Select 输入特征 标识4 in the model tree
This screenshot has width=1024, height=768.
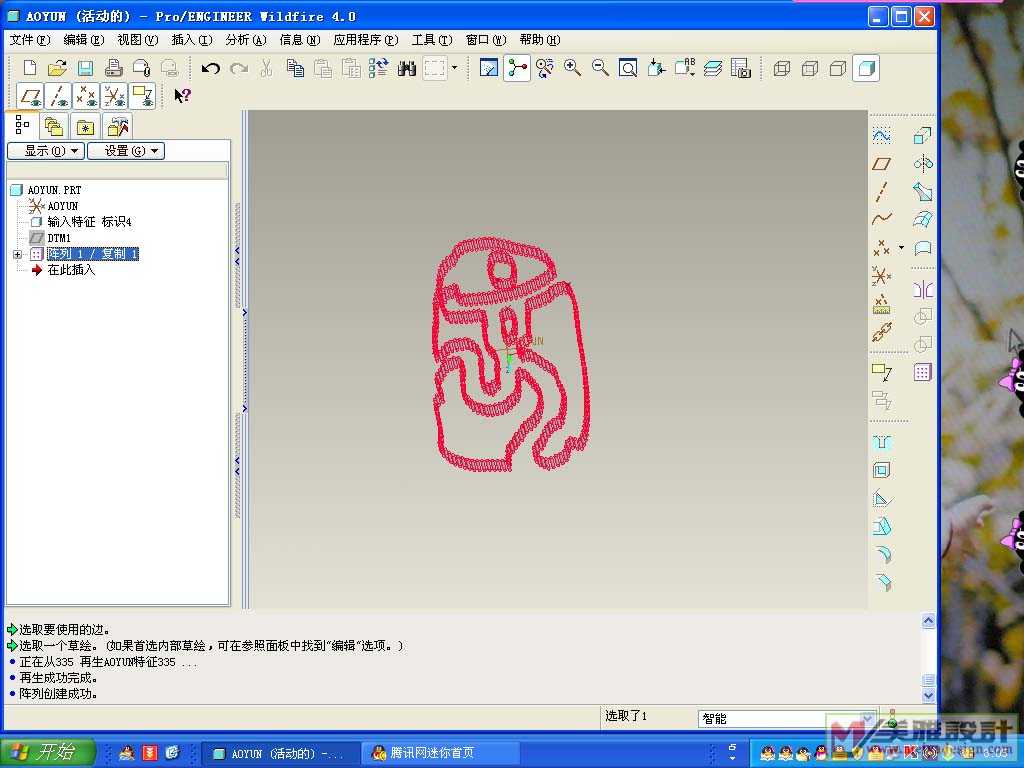tap(89, 222)
